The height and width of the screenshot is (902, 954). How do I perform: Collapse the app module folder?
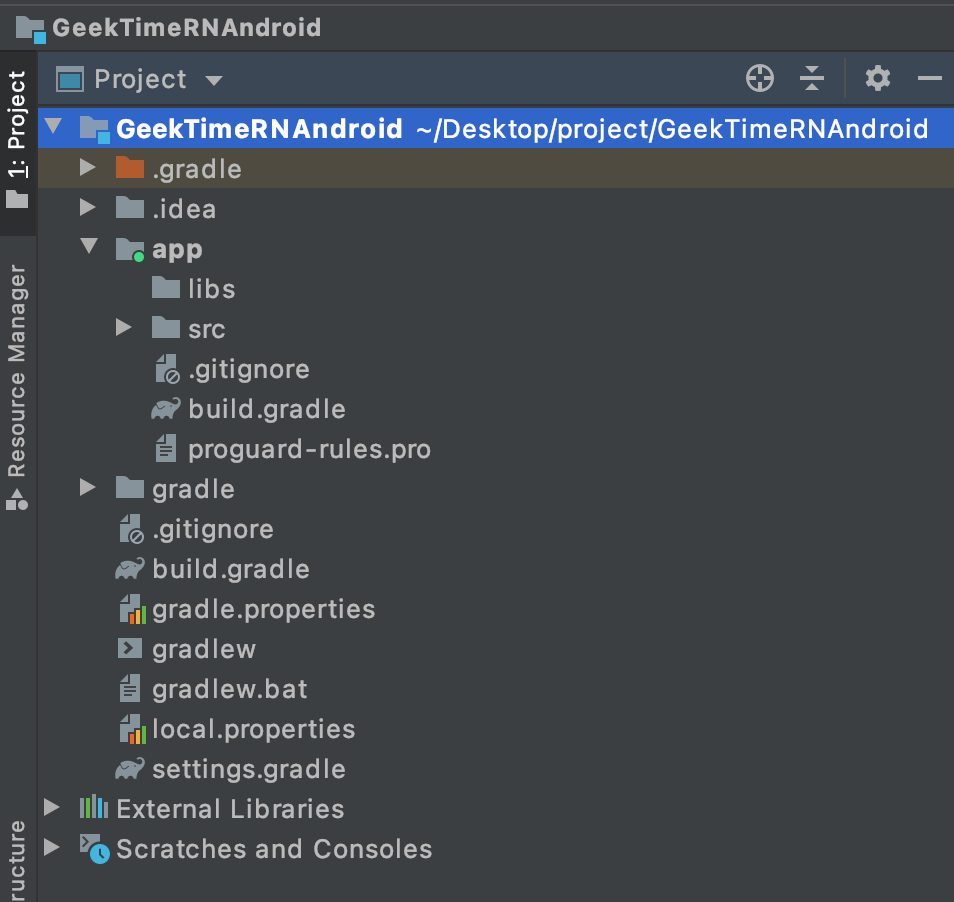(88, 248)
